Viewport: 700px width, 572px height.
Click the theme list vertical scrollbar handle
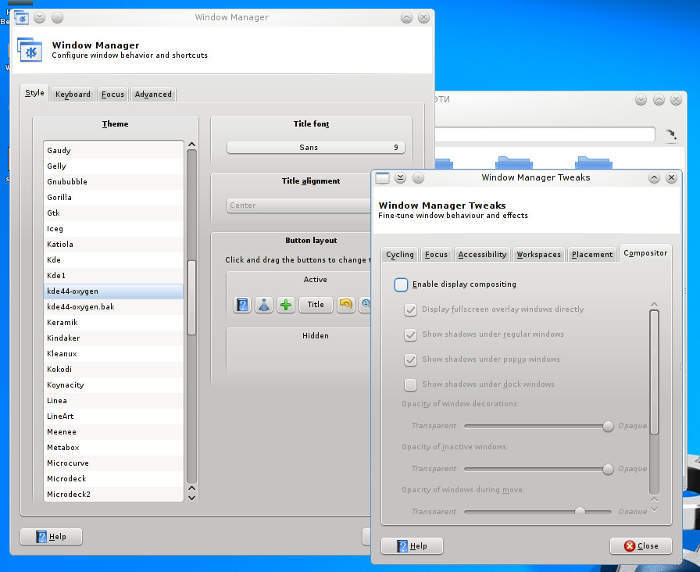click(192, 297)
